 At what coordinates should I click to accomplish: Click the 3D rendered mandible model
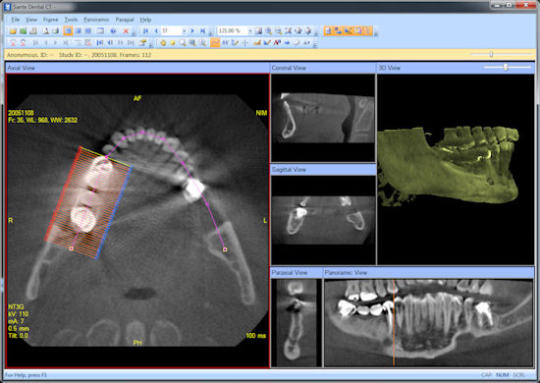[x=448, y=165]
